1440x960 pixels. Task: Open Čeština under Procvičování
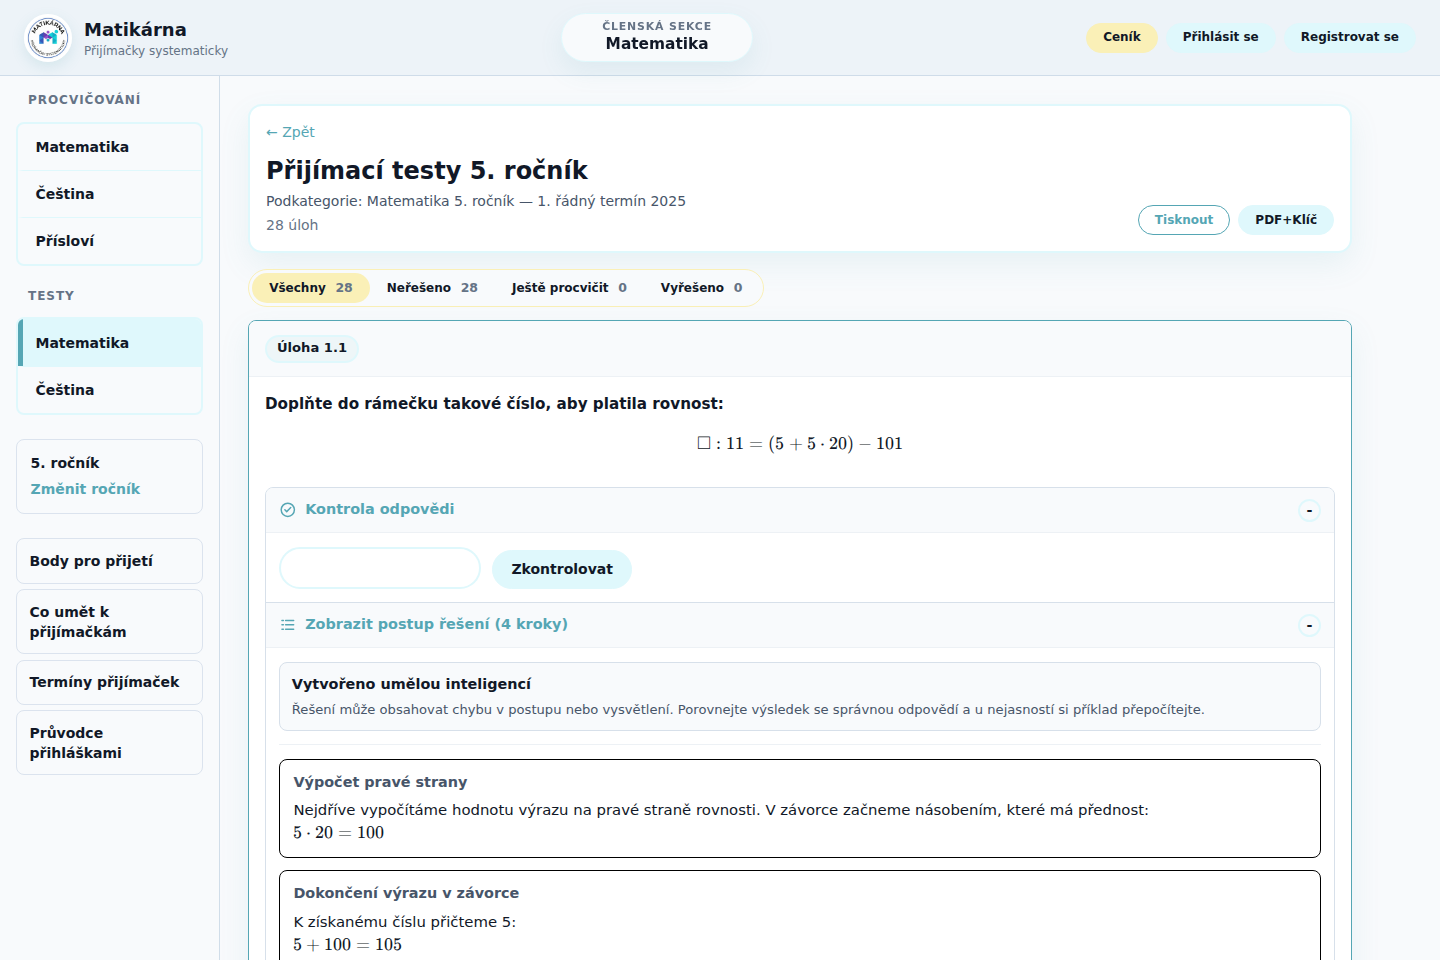click(110, 194)
